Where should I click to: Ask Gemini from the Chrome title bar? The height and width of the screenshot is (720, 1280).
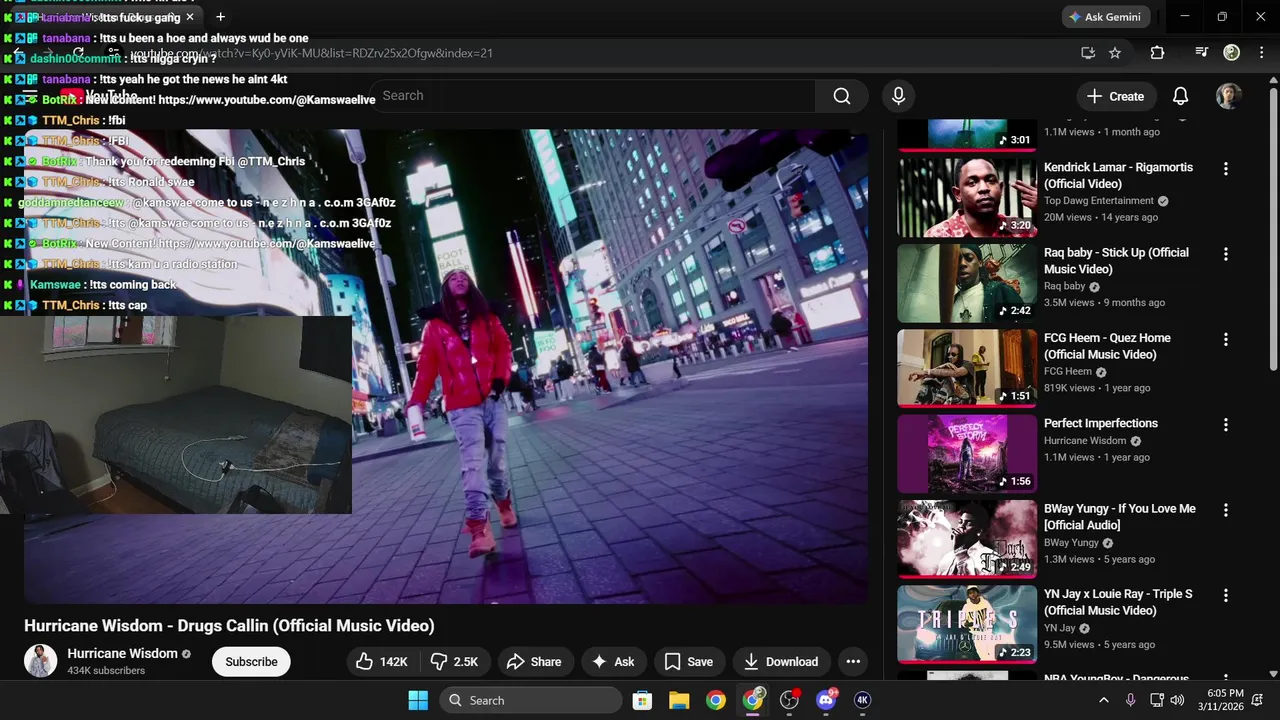(x=1104, y=17)
